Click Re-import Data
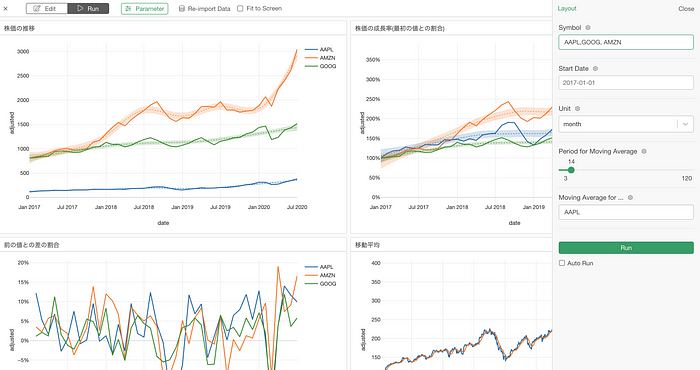 204,8
